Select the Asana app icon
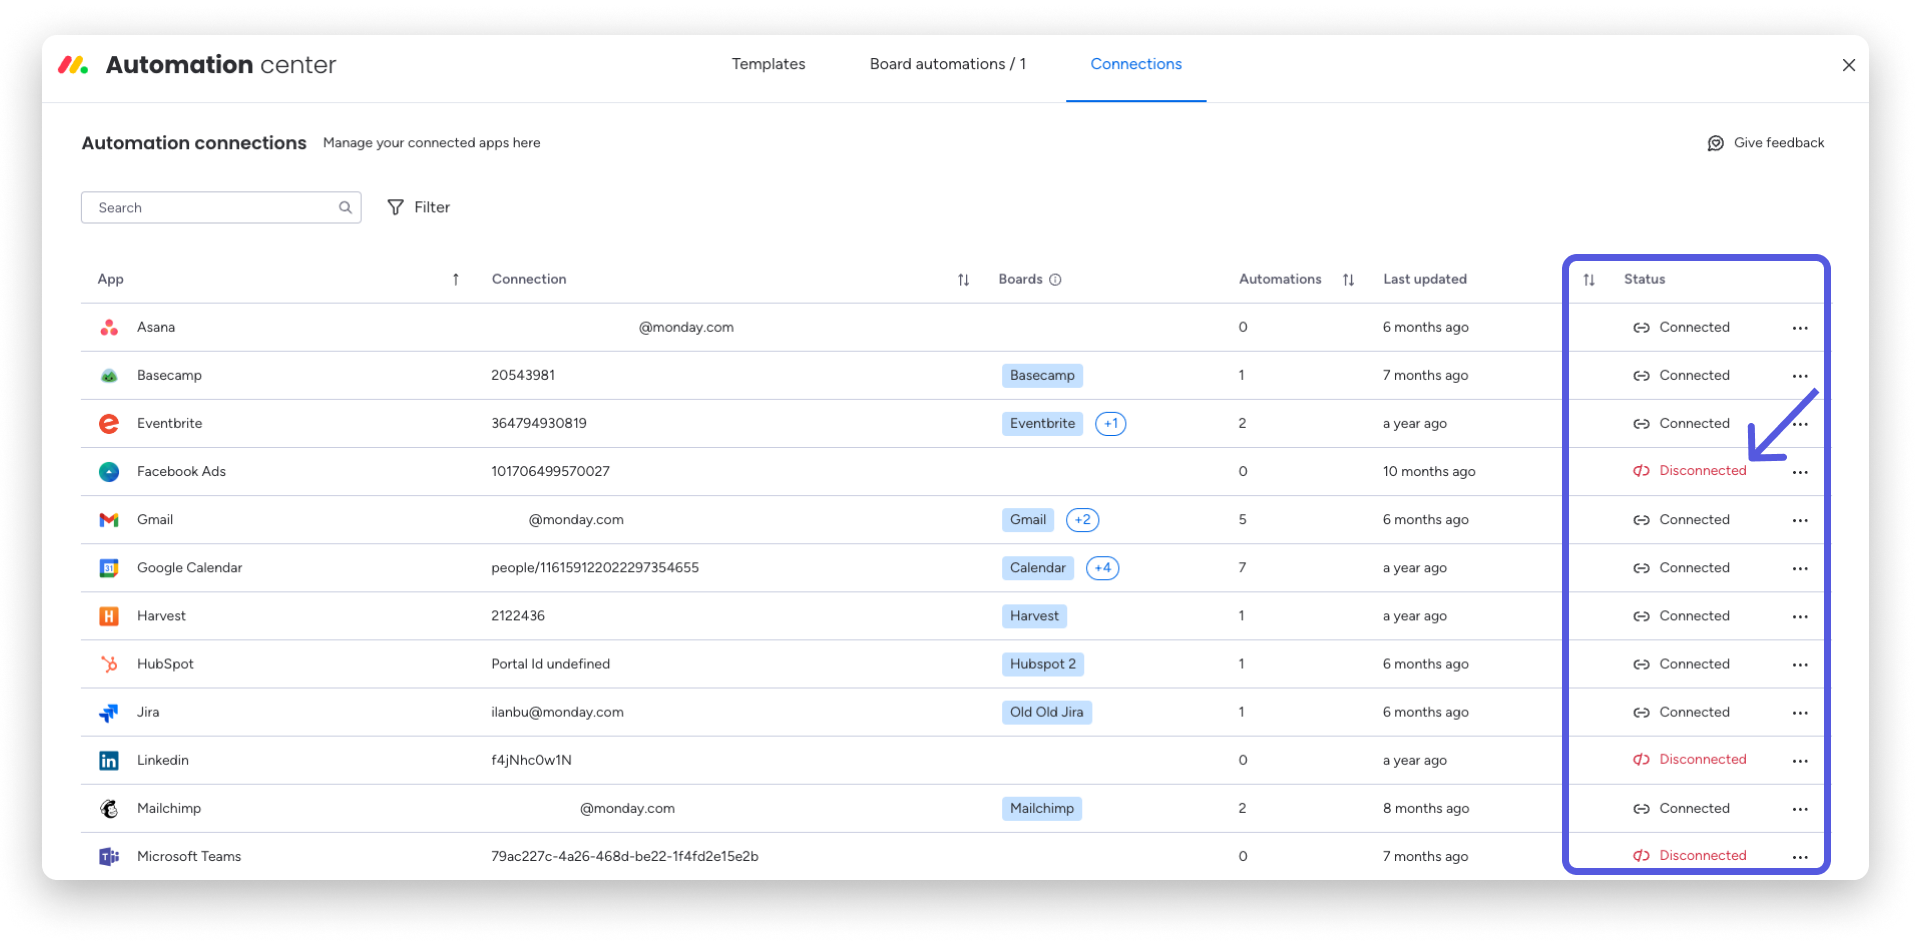 pyautogui.click(x=109, y=327)
